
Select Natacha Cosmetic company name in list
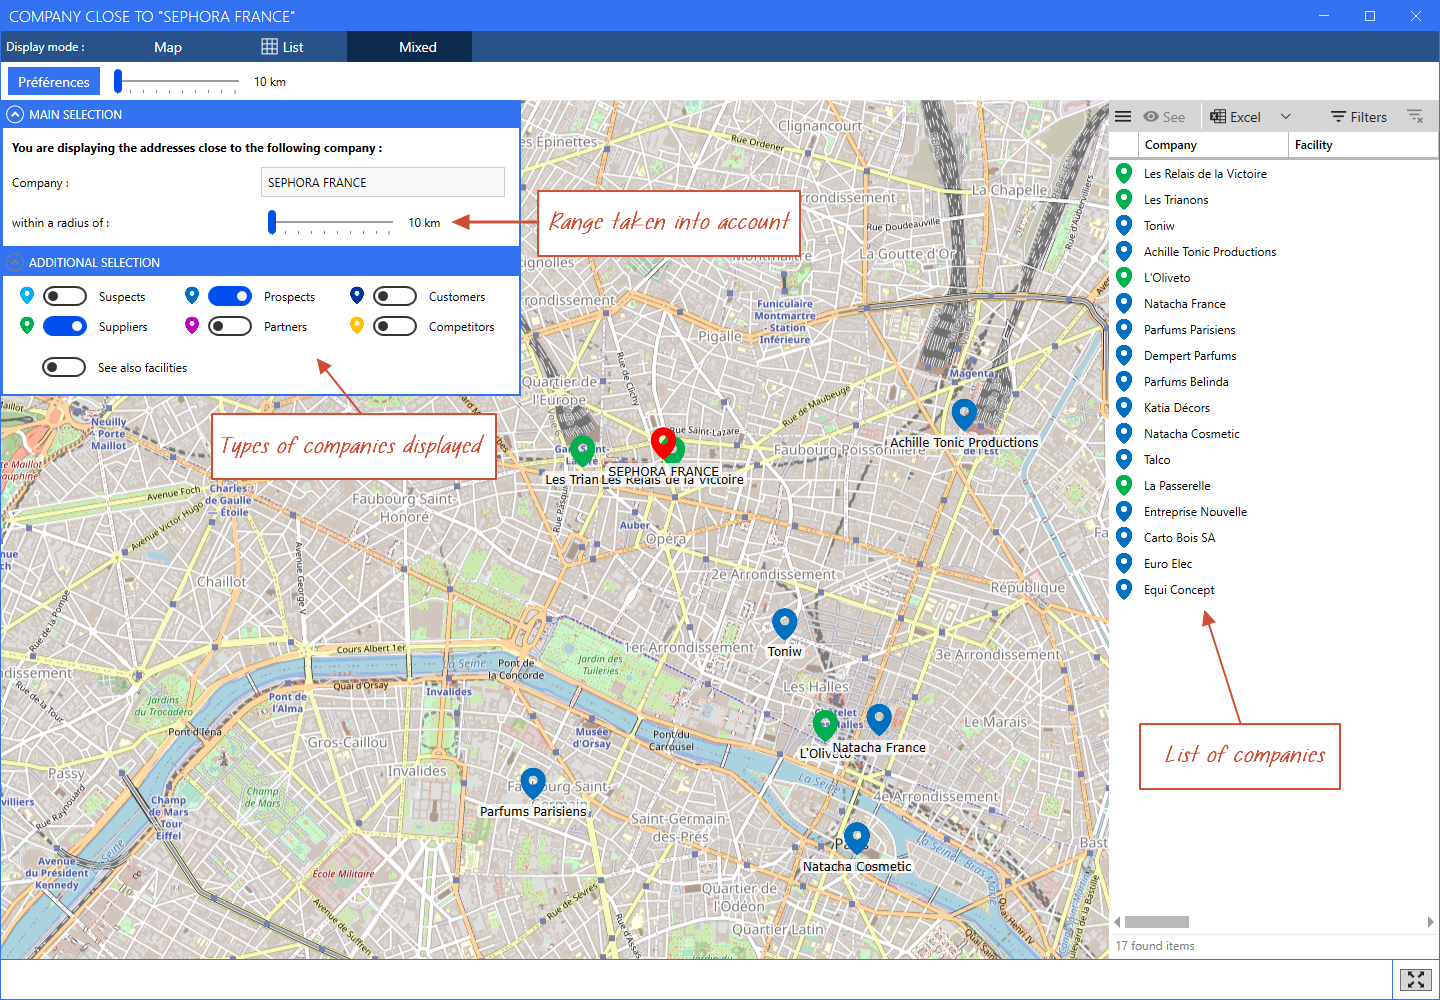click(x=1191, y=434)
